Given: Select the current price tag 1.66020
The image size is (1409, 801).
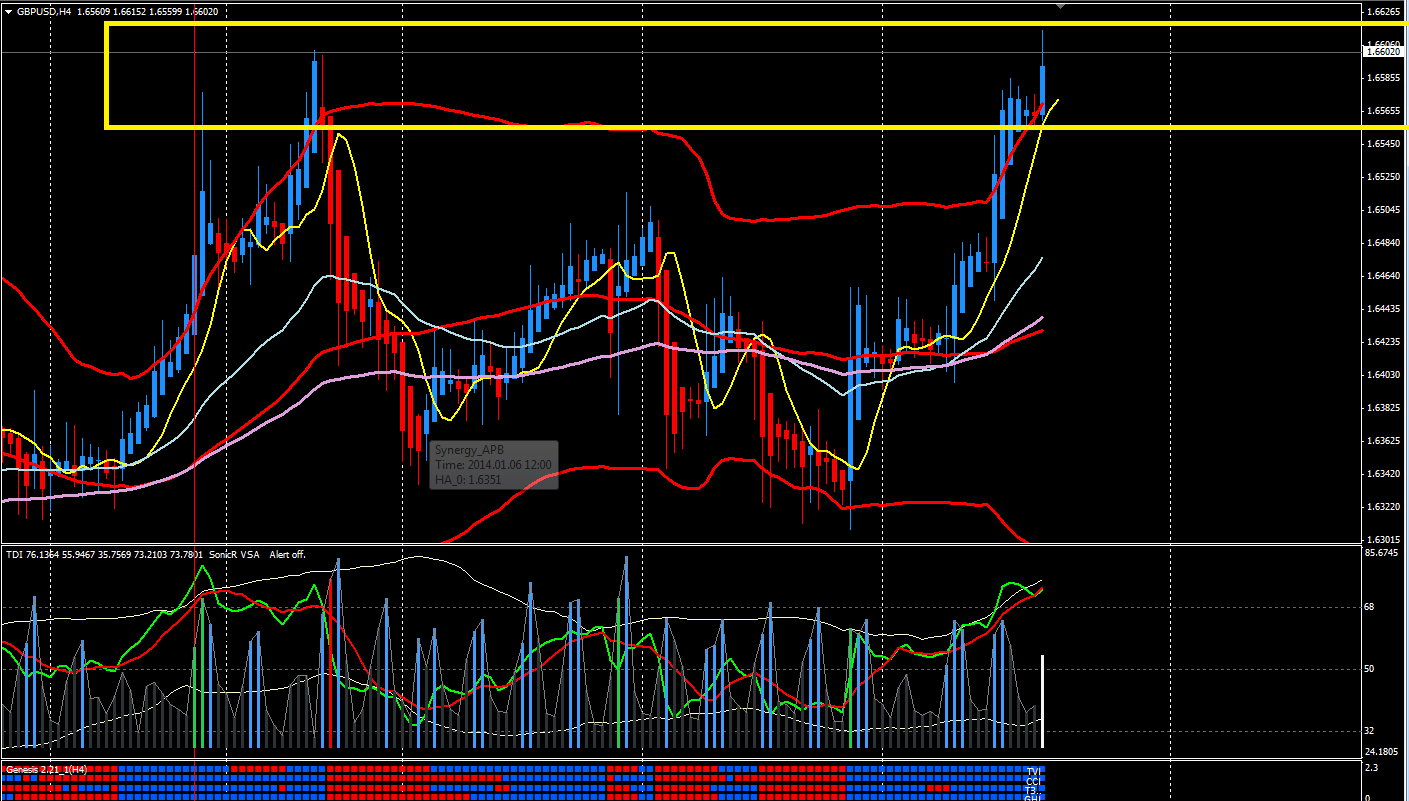Looking at the screenshot, I should point(1383,51).
